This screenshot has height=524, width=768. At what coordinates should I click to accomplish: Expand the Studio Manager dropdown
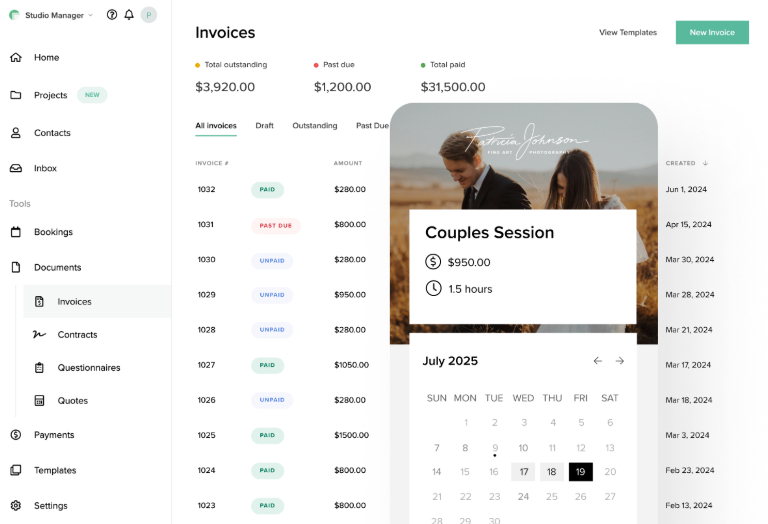(x=90, y=15)
